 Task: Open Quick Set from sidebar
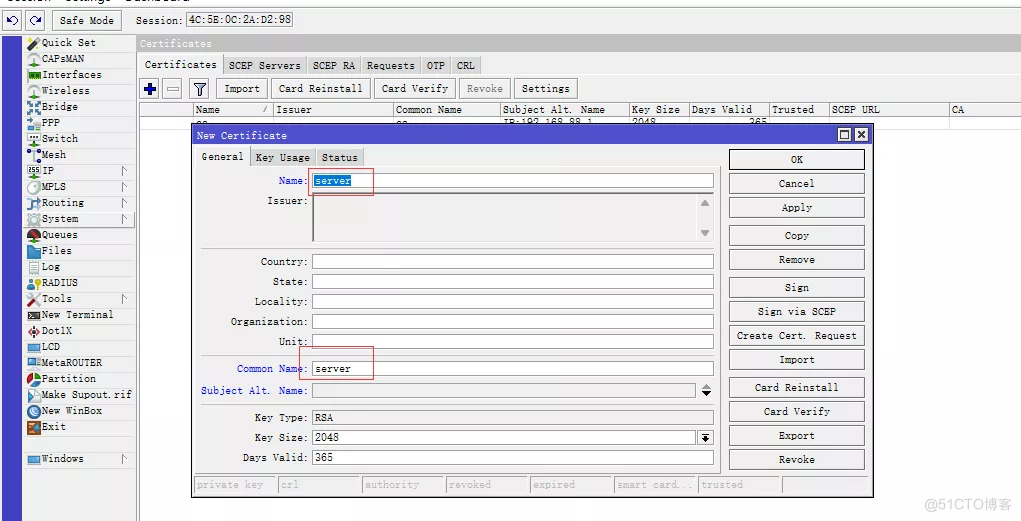[68, 43]
